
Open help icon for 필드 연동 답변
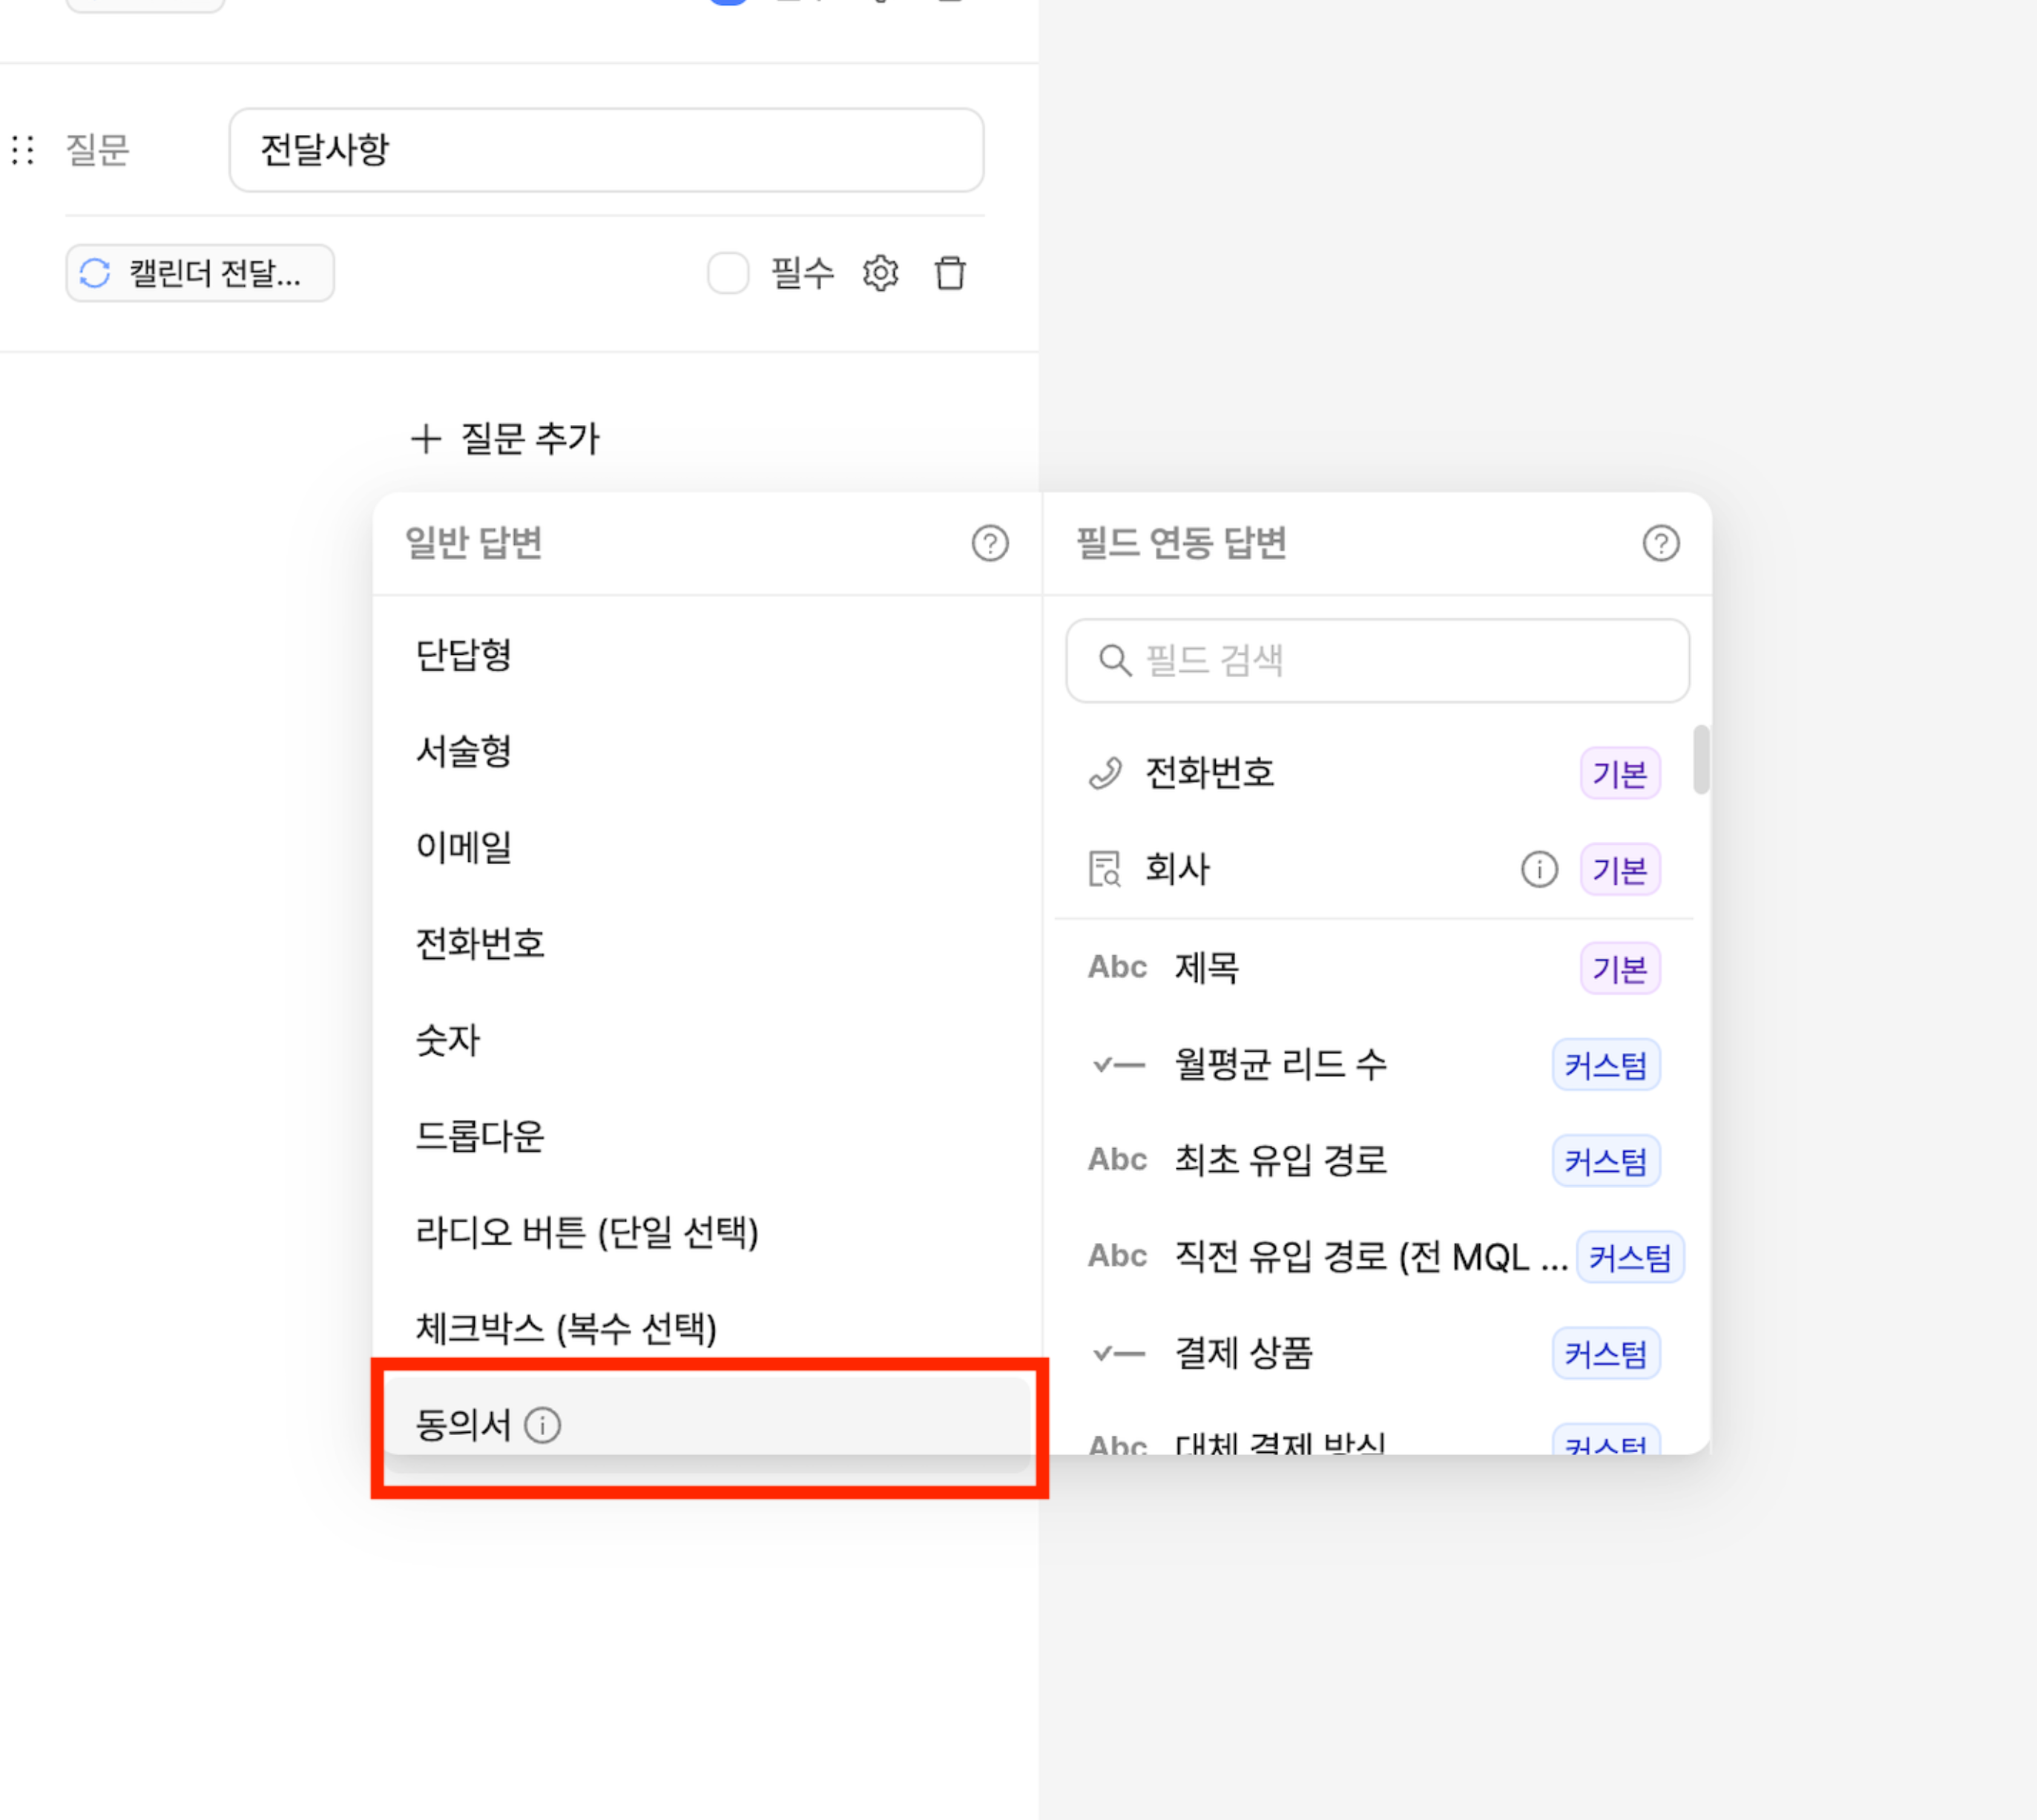coord(1660,543)
